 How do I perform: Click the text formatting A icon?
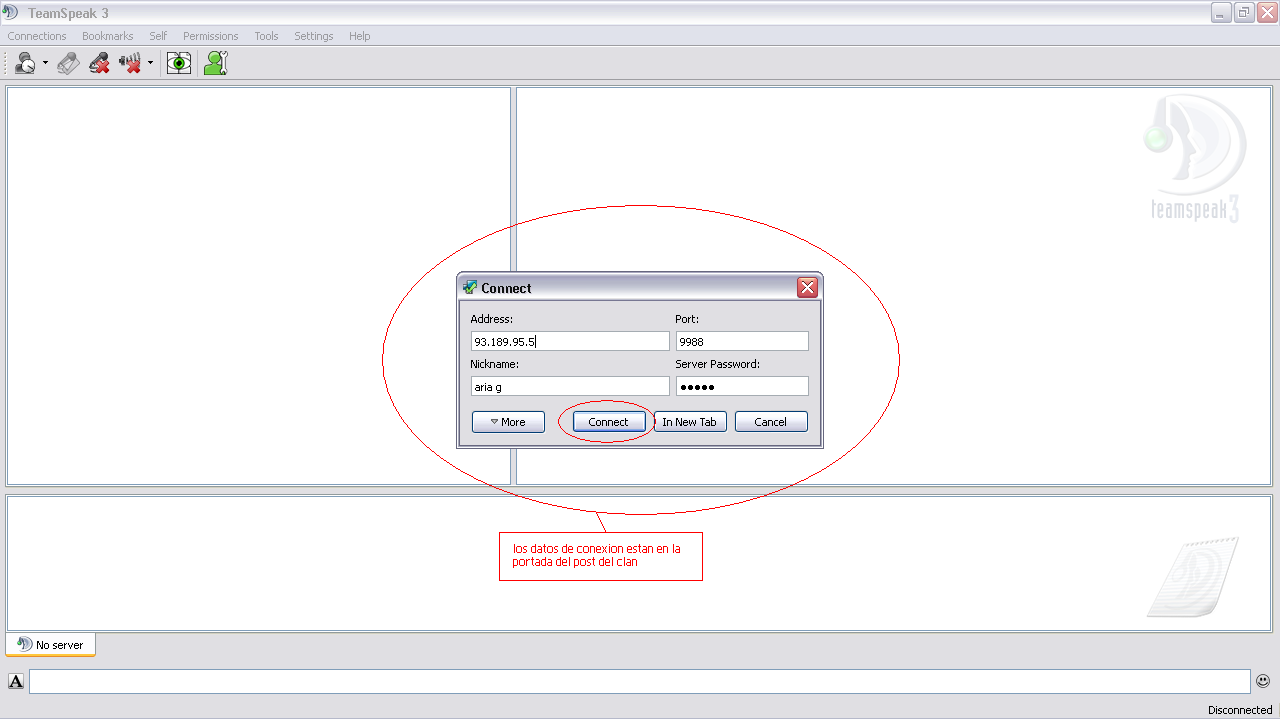pyautogui.click(x=16, y=682)
